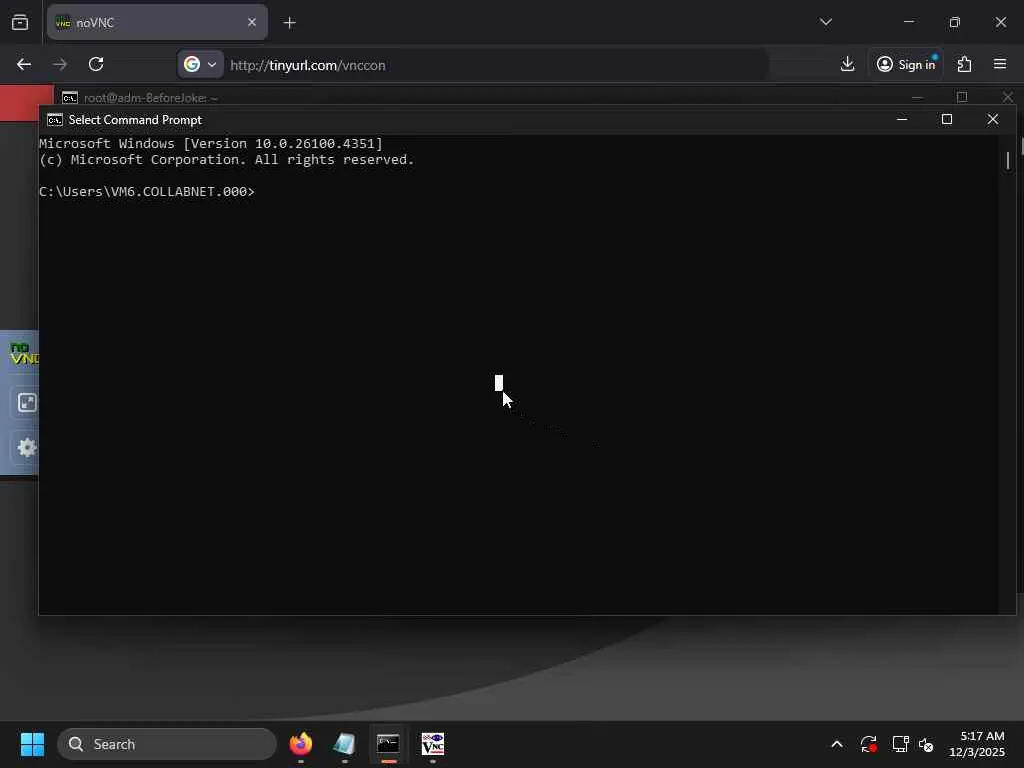Image resolution: width=1024 pixels, height=768 pixels.
Task: Open a new browser tab
Action: click(289, 23)
